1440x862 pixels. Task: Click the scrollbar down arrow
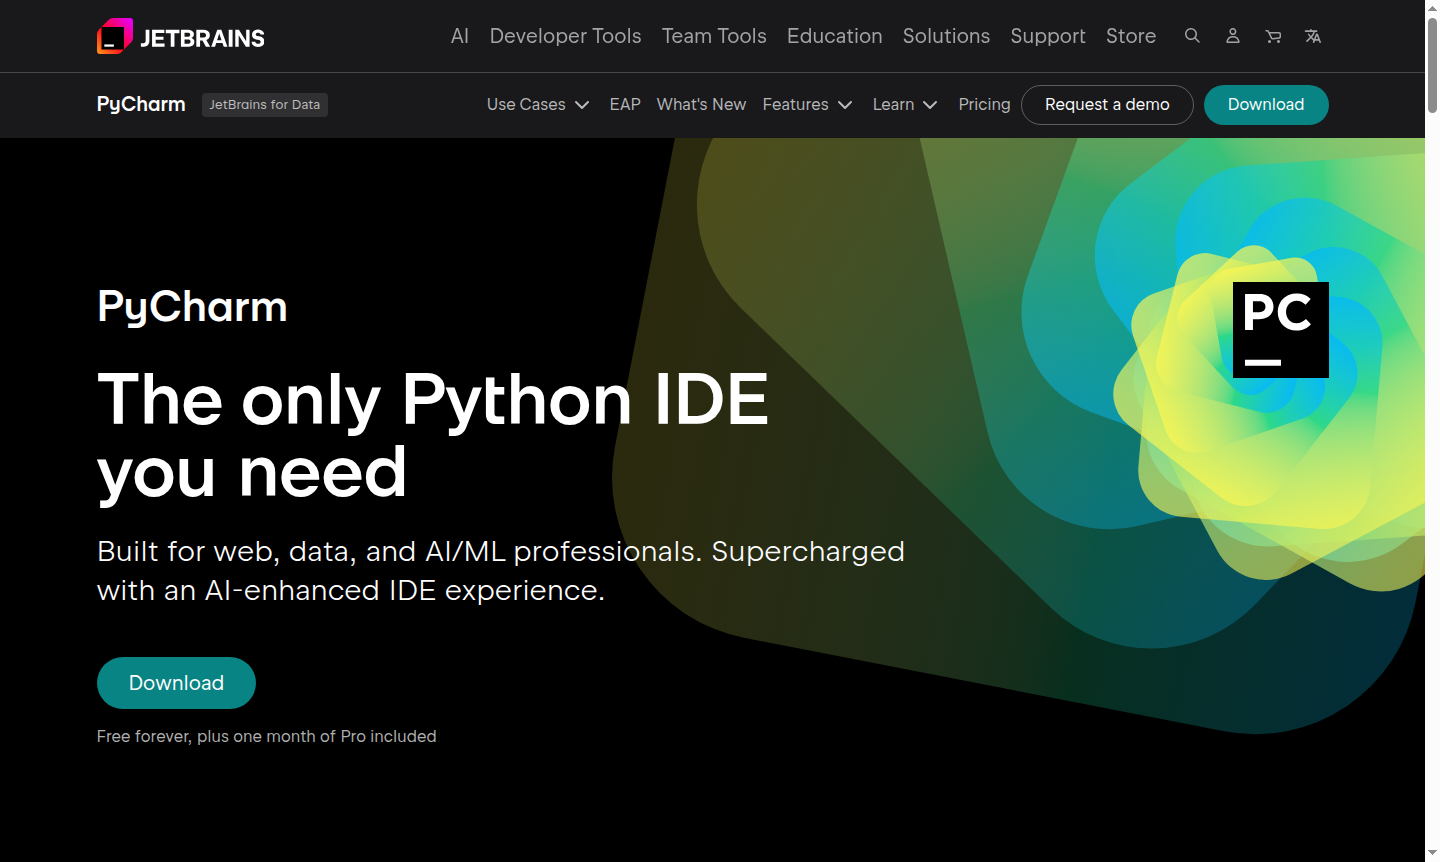point(1432,854)
